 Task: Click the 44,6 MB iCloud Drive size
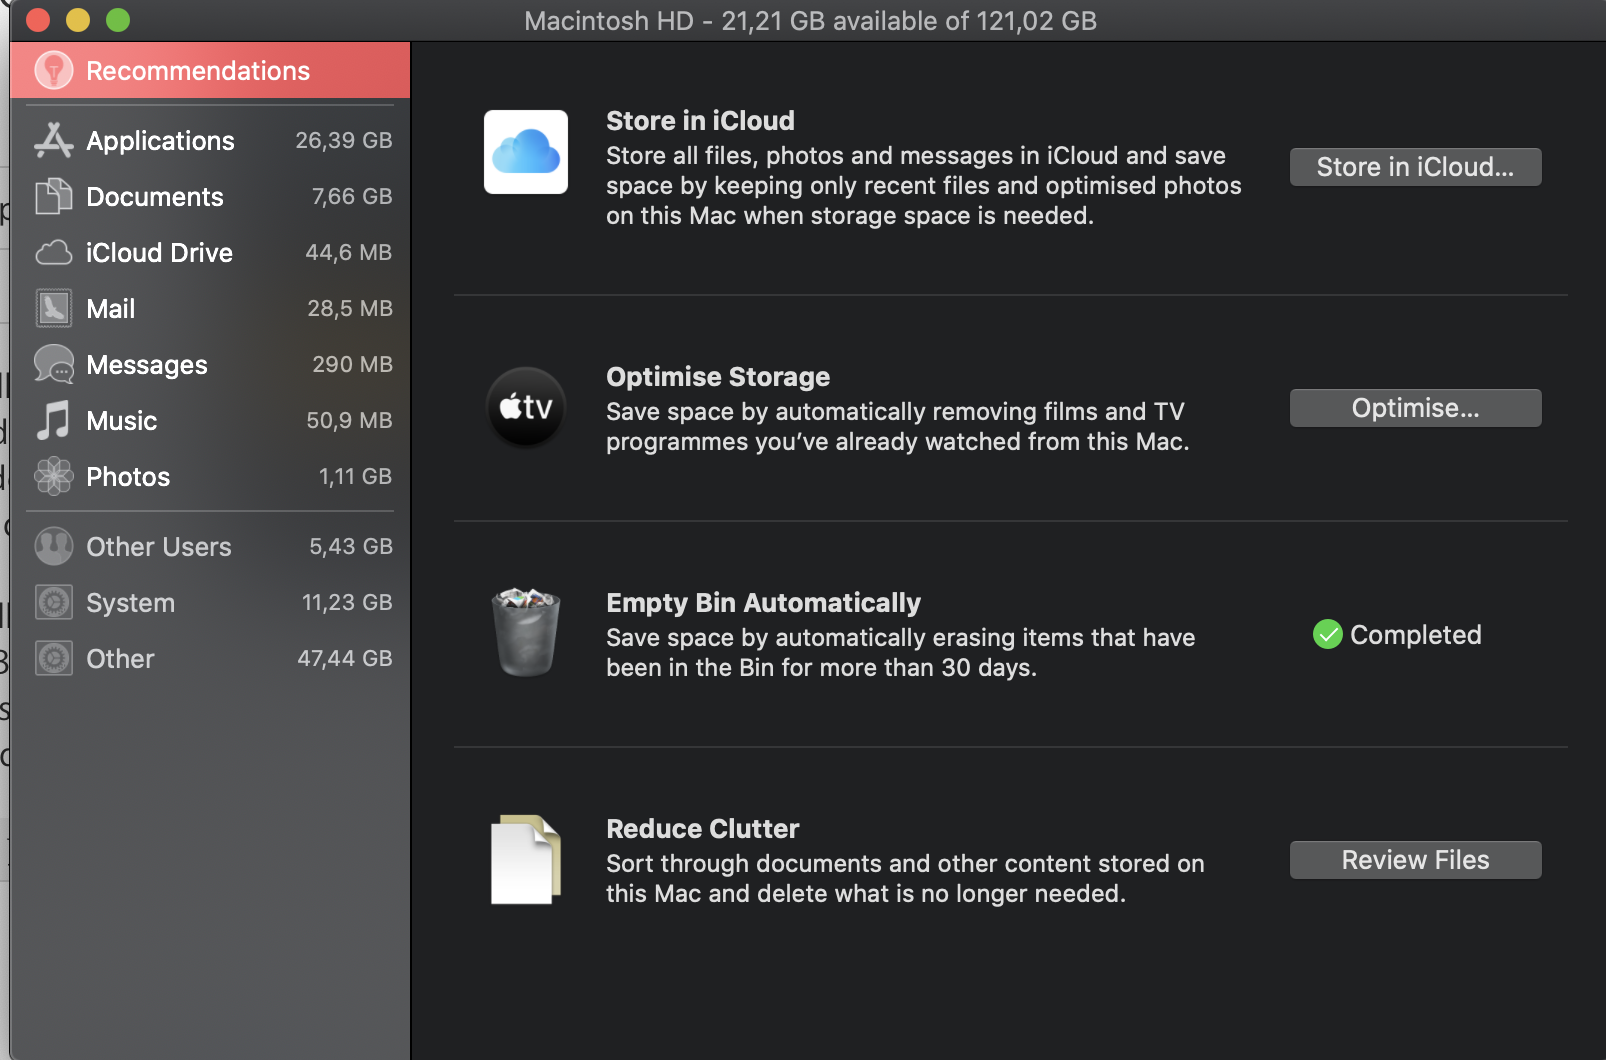click(348, 253)
